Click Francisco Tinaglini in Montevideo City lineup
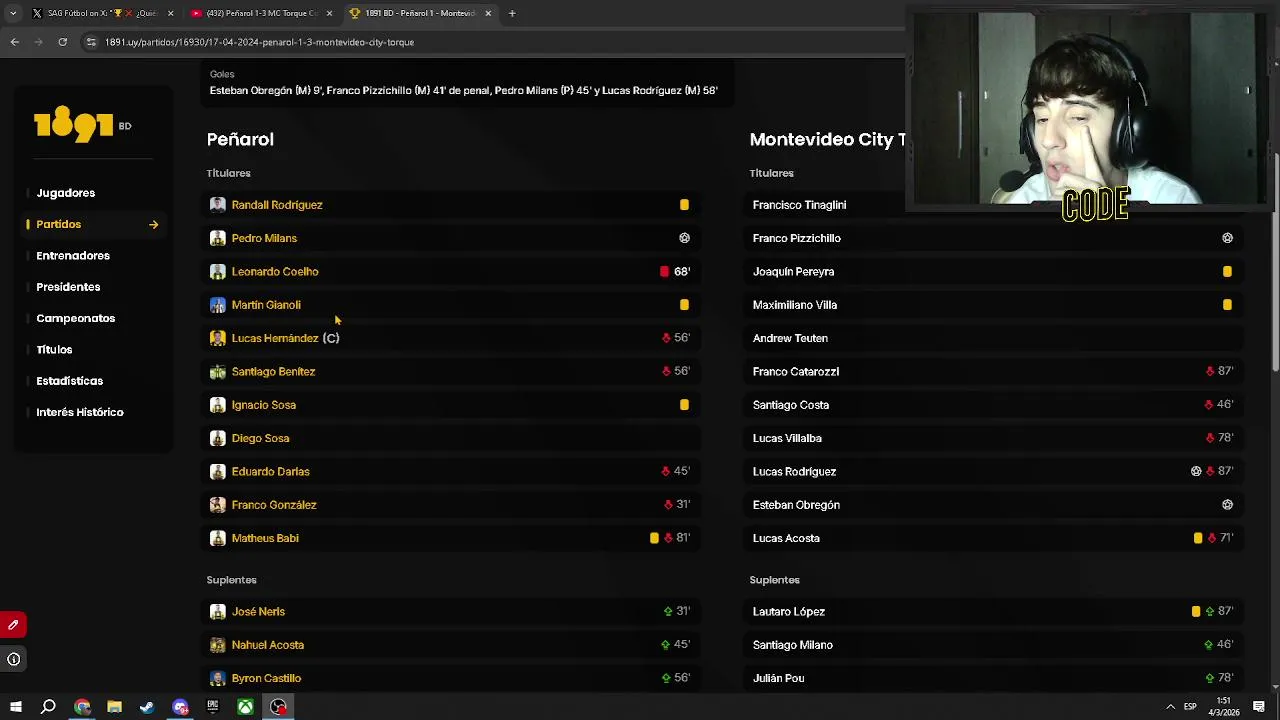The image size is (1280, 720). point(799,205)
